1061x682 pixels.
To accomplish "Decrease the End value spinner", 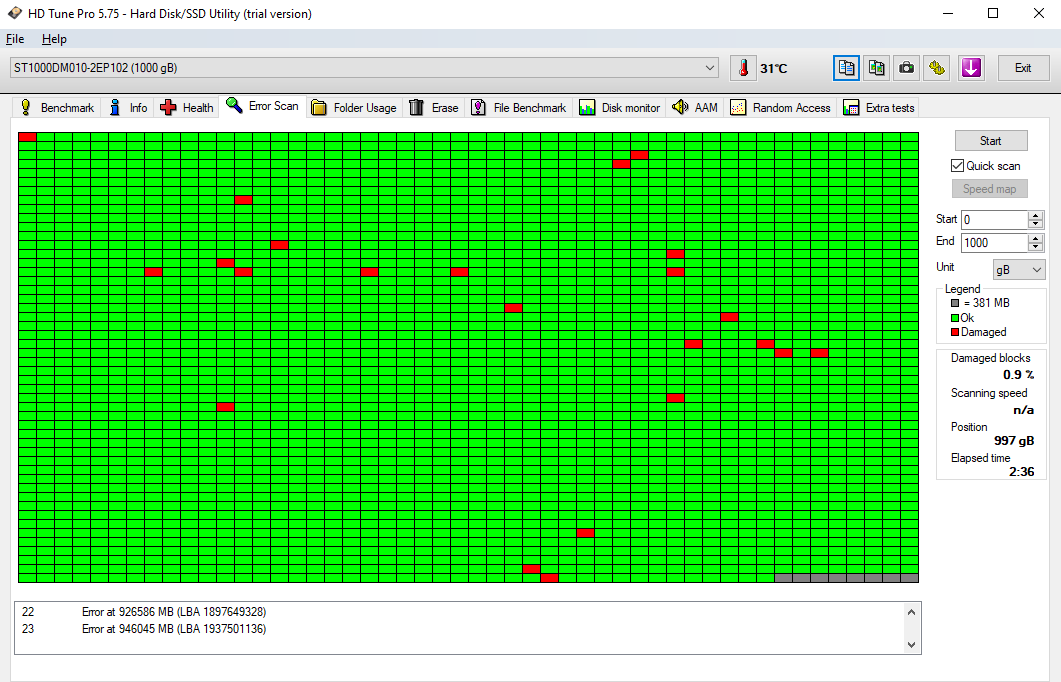I will click(x=1035, y=246).
